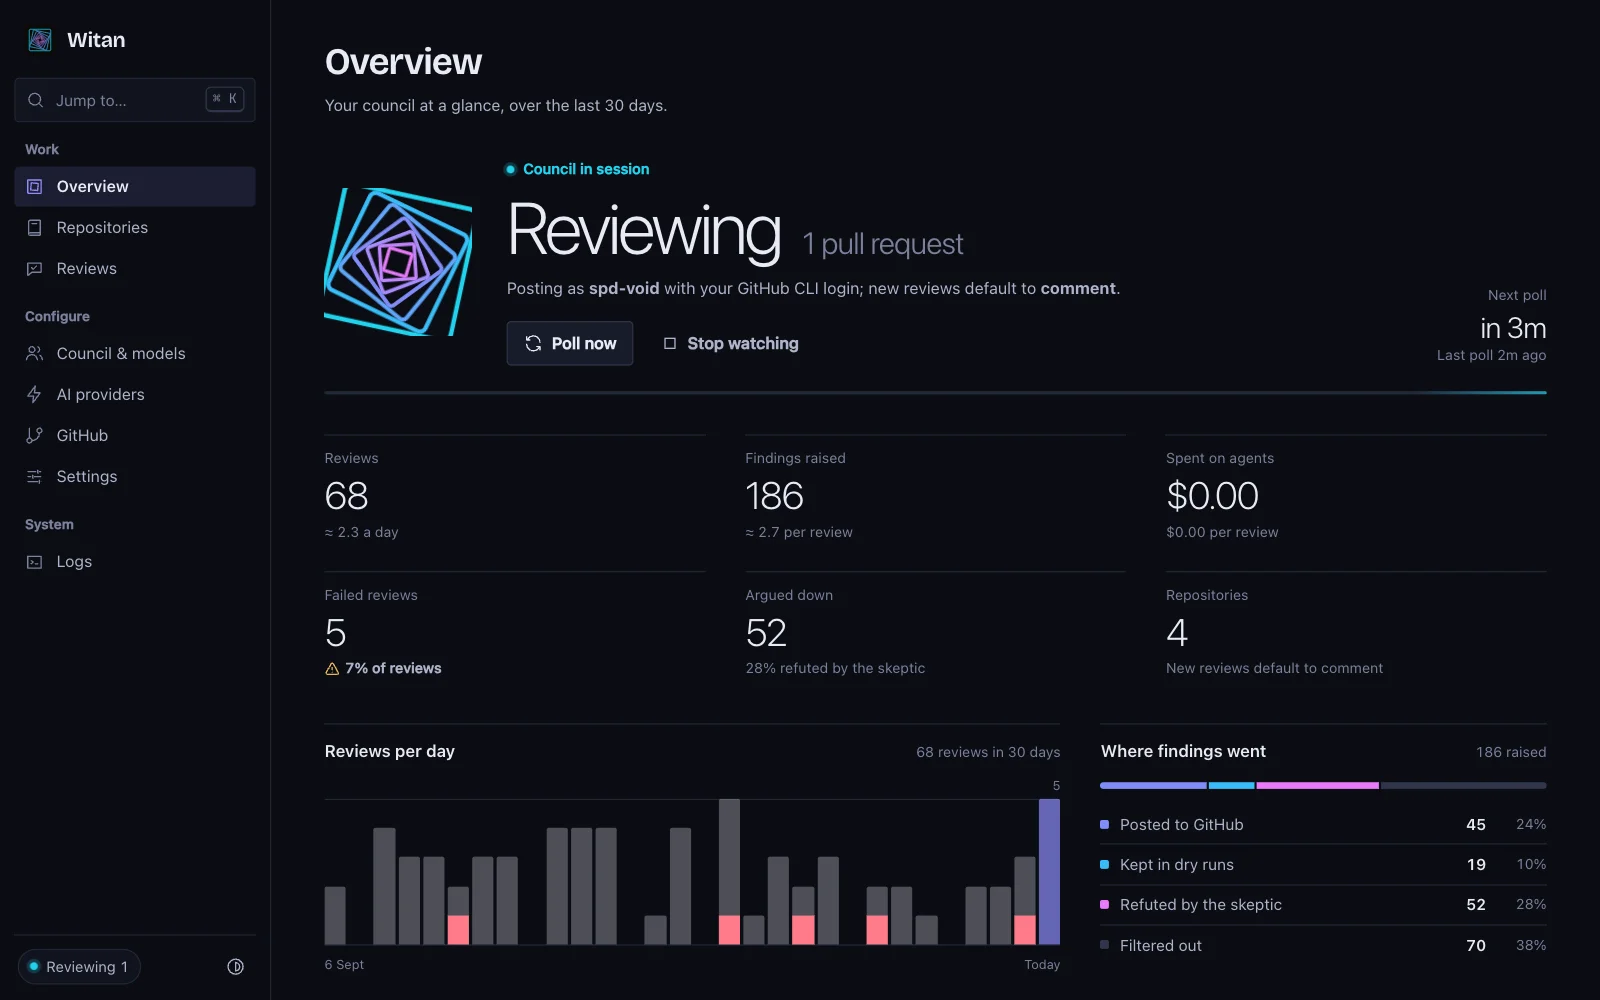Click the large spiral council graphic

398,262
